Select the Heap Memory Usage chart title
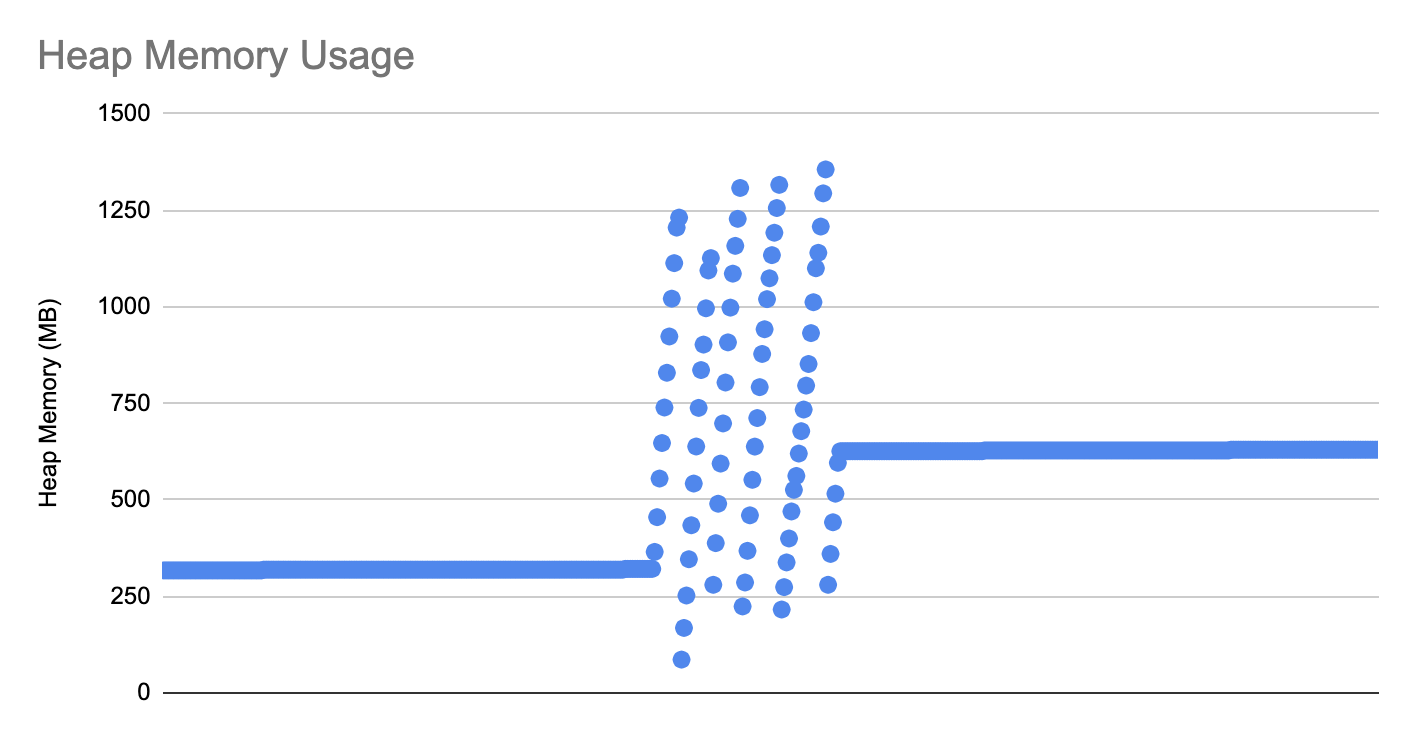 (x=226, y=56)
